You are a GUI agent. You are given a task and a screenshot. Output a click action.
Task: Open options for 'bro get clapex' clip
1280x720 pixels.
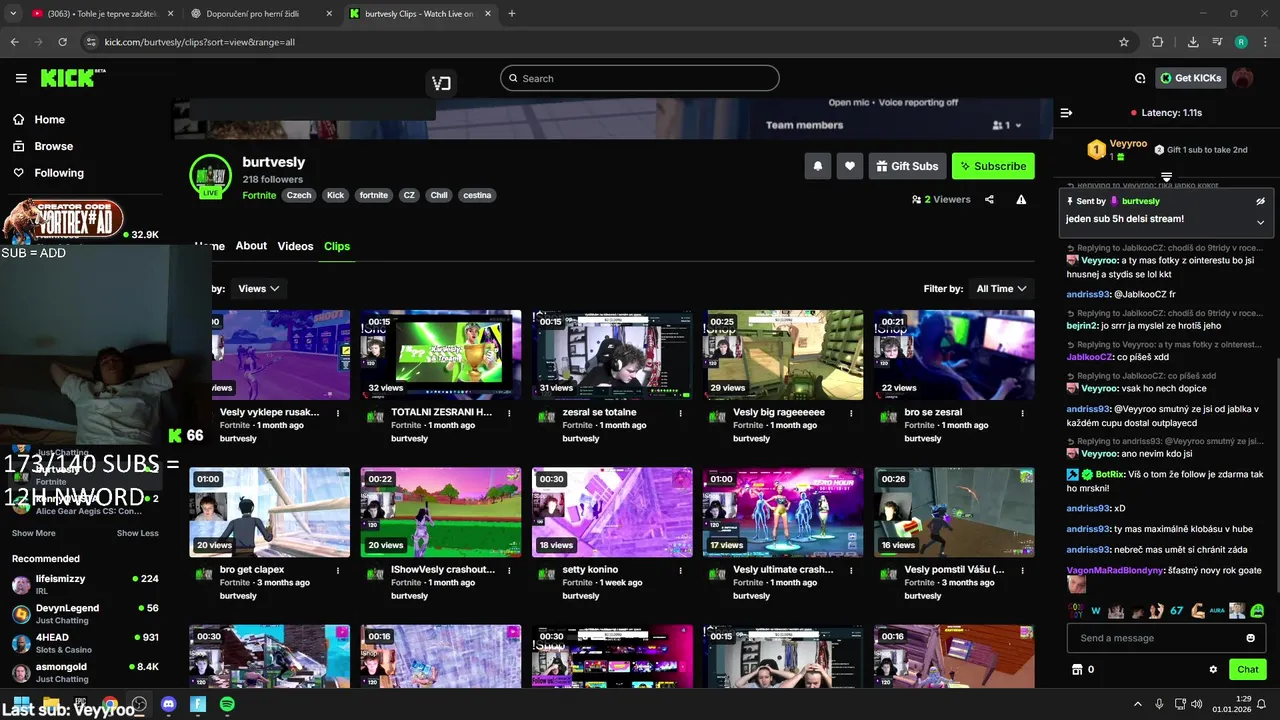point(338,570)
